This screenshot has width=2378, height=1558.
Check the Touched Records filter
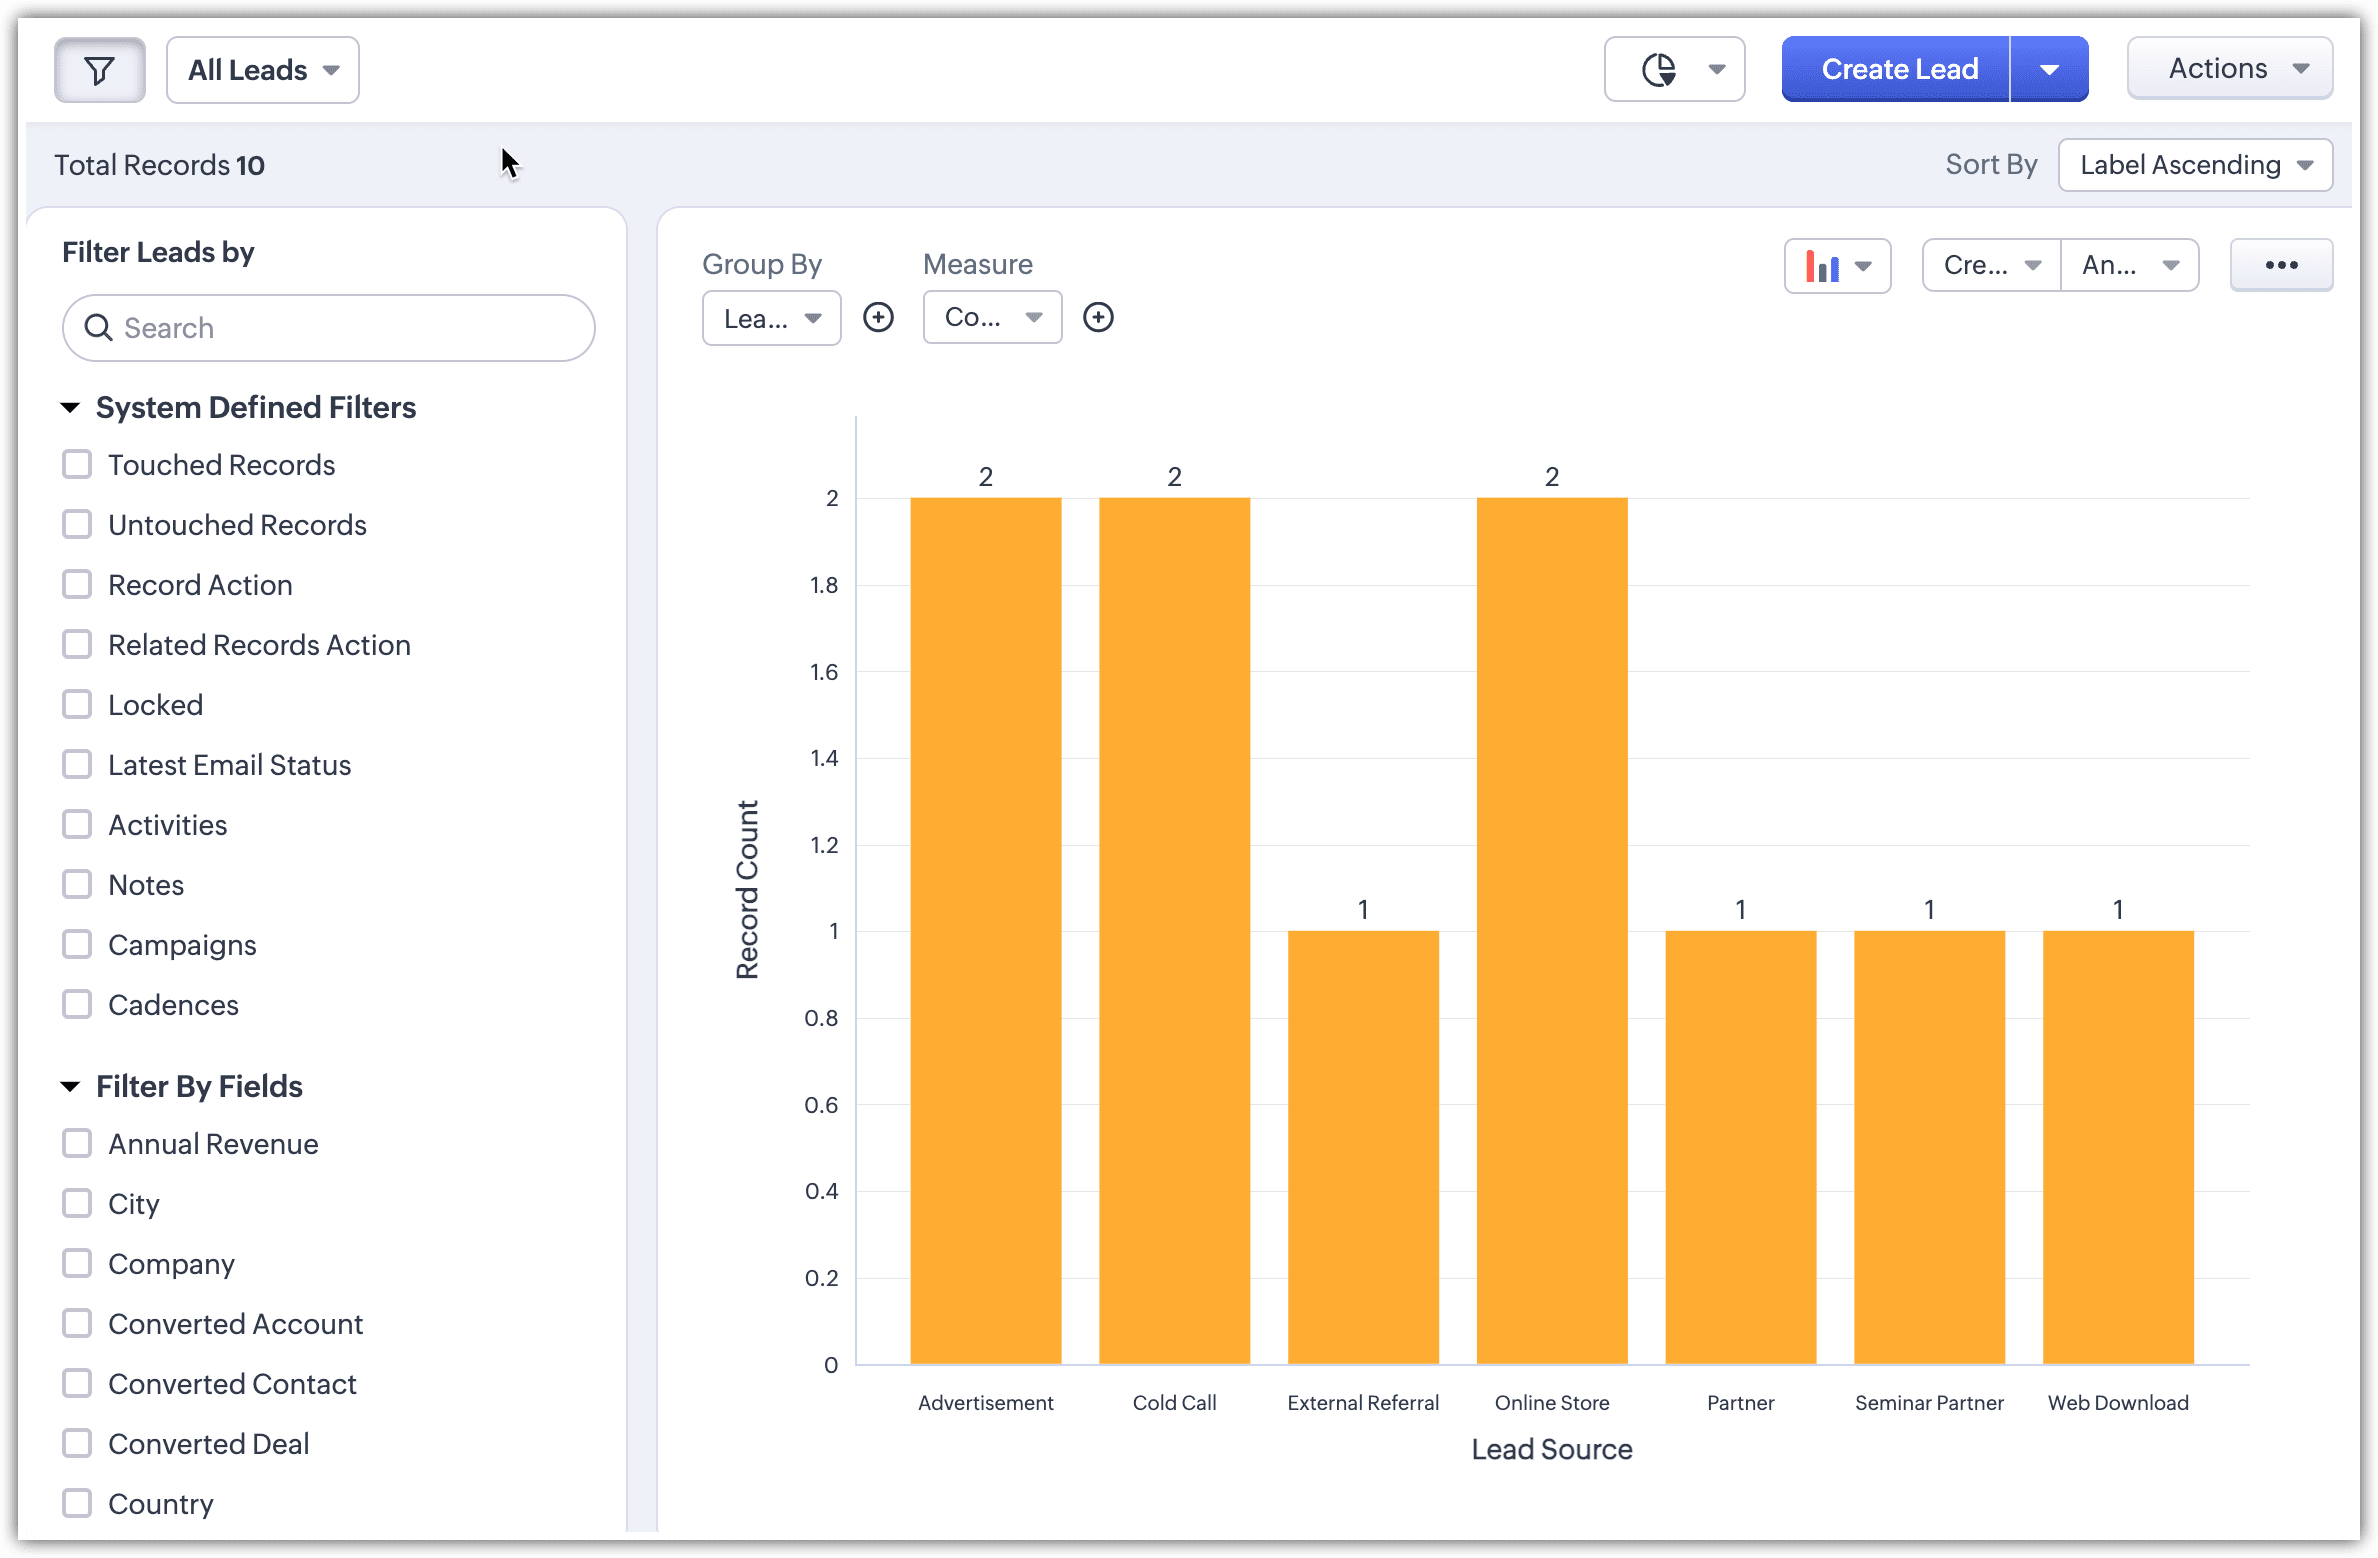(x=77, y=465)
